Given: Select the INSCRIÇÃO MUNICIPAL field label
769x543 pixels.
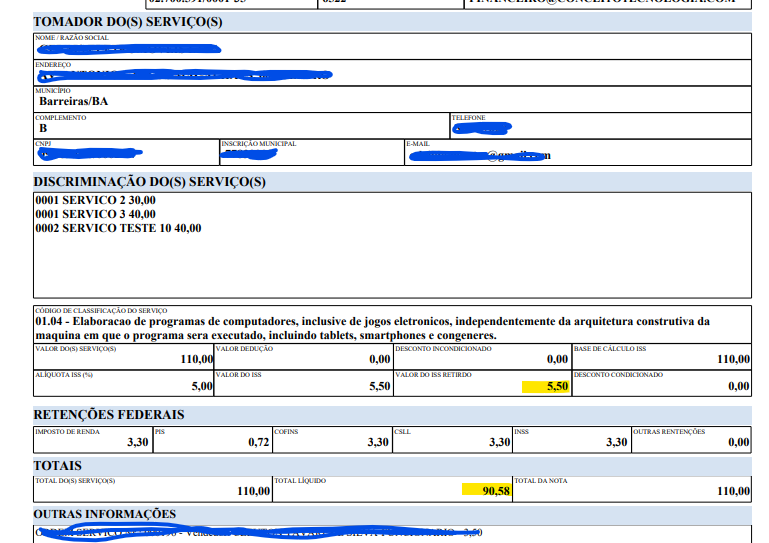Looking at the screenshot, I should point(258,144).
